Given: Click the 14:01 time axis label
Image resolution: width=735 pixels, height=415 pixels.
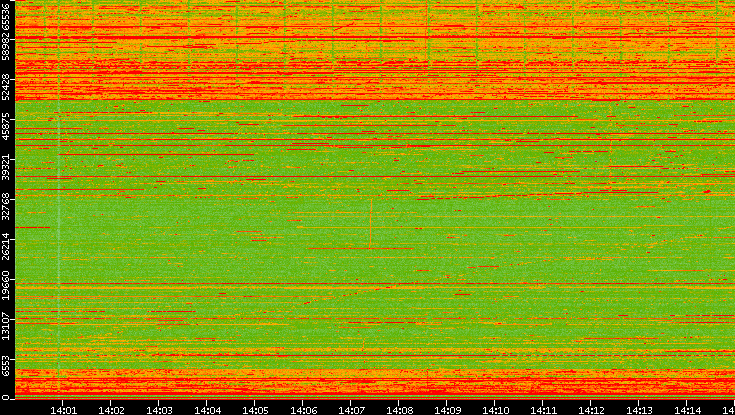Looking at the screenshot, I should (64, 409).
